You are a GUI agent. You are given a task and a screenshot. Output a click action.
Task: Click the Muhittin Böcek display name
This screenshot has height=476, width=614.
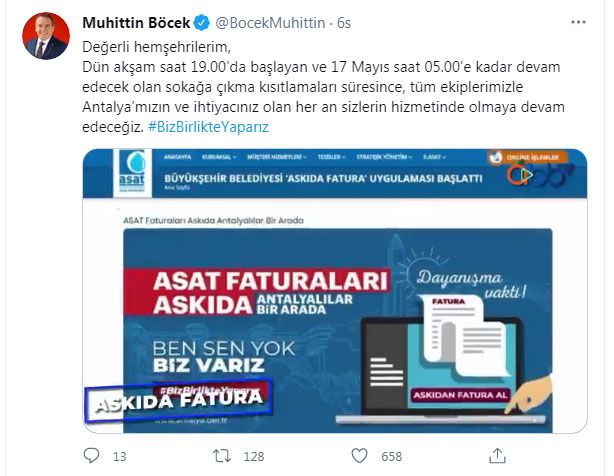(x=136, y=23)
